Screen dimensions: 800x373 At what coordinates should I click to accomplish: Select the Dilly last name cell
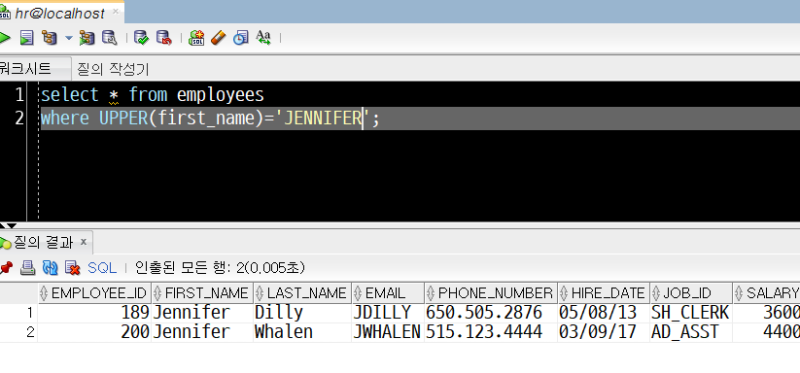pyautogui.click(x=302, y=313)
